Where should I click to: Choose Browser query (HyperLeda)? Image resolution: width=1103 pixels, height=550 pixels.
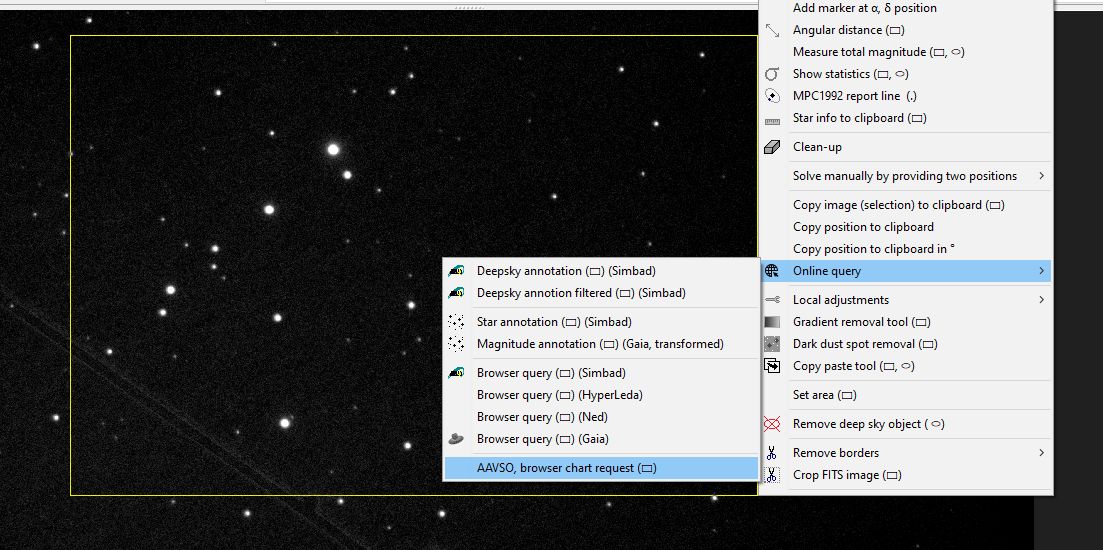559,395
